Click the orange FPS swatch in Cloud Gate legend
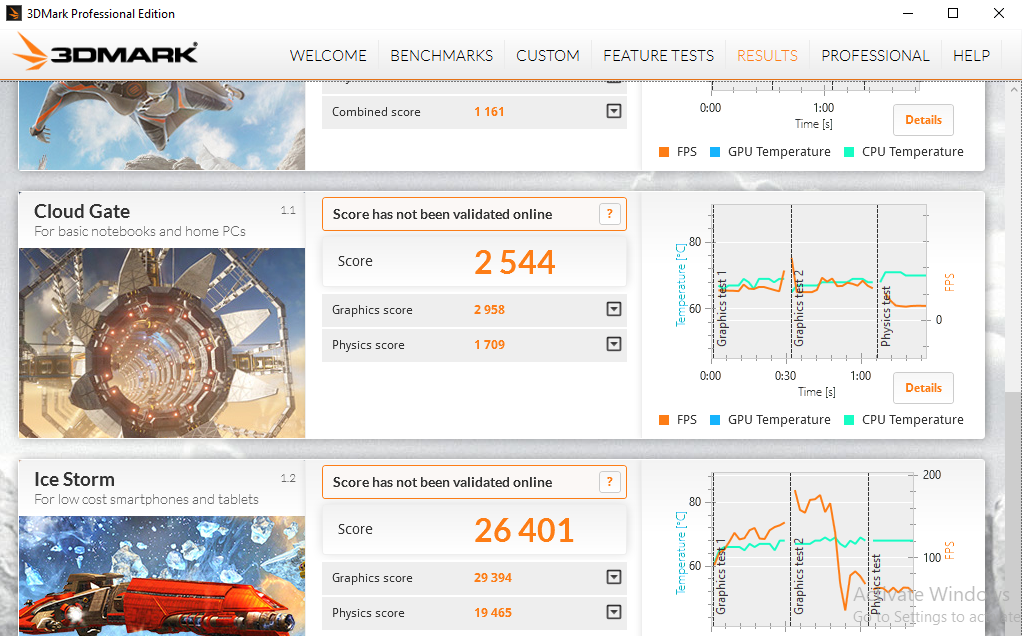 [664, 420]
